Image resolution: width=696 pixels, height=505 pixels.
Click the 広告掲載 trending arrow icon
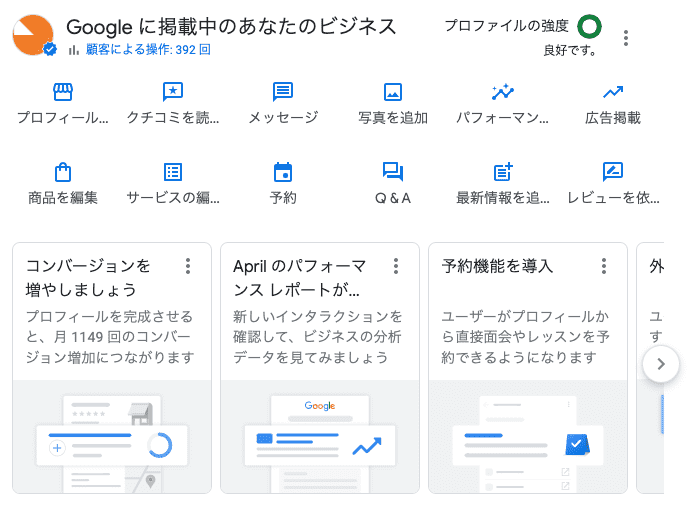click(613, 93)
